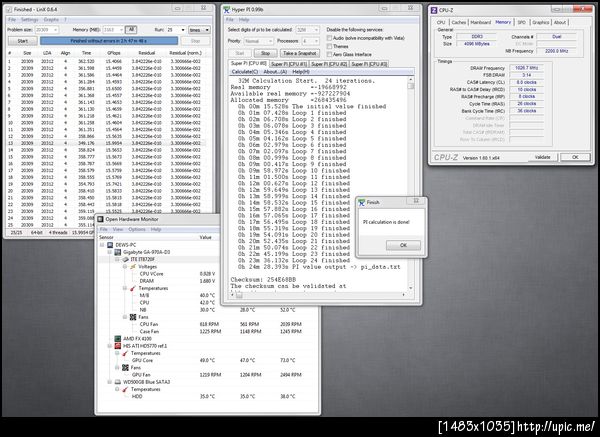The width and height of the screenshot is (600, 437).
Task: Toggle the Audio service checkbox in Hyper PI
Action: [329, 38]
